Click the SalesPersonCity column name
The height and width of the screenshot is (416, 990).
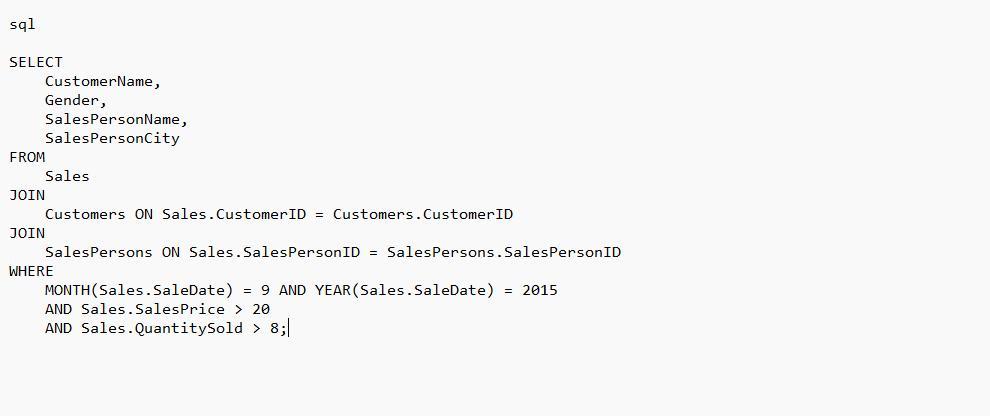(x=112, y=138)
